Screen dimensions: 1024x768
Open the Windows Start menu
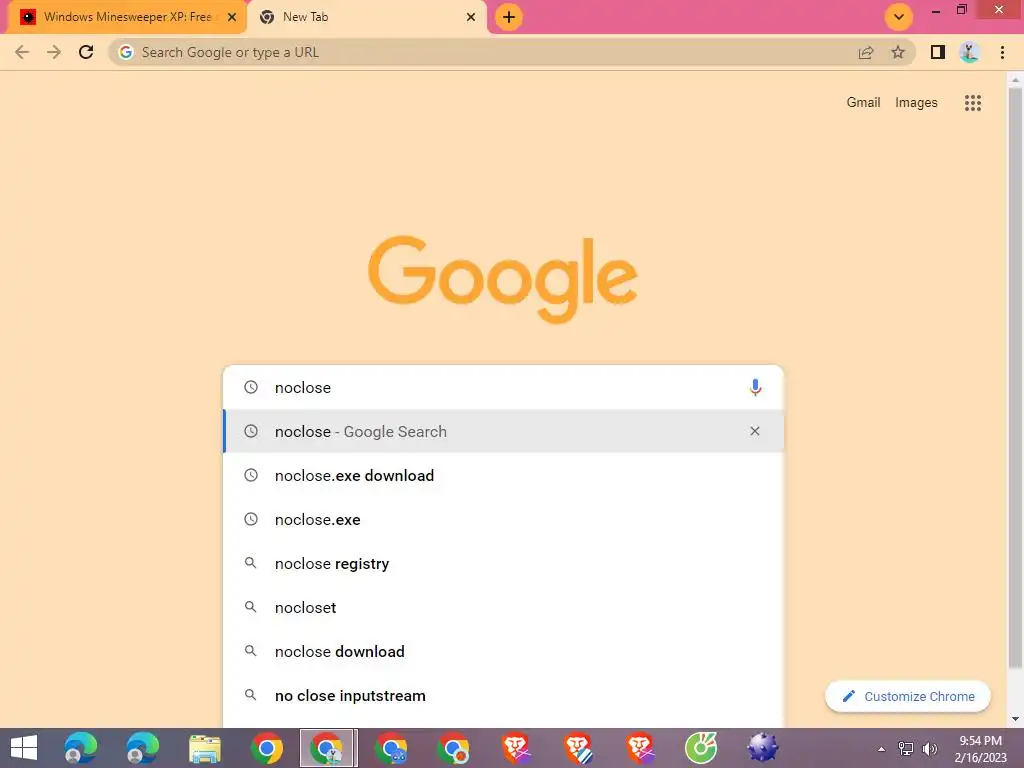[24, 748]
